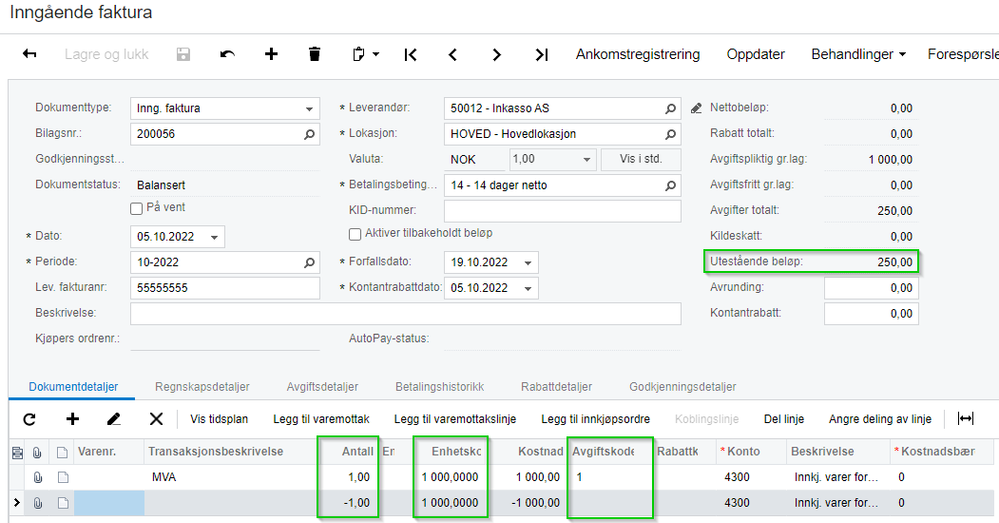Click the back arrow icon in toolbar
The width and height of the screenshot is (999, 523).
pos(29,54)
